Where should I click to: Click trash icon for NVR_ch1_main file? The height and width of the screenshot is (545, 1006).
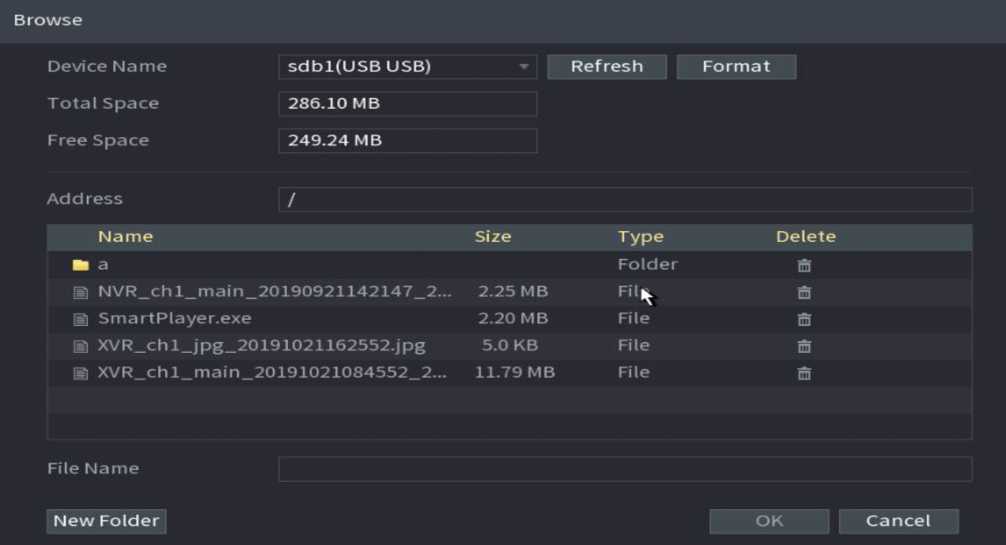803,292
